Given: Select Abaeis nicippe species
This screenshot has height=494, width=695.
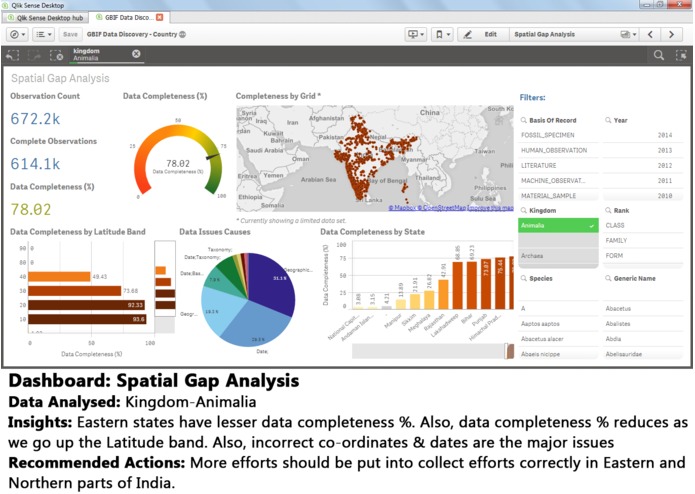Looking at the screenshot, I should tap(558, 354).
